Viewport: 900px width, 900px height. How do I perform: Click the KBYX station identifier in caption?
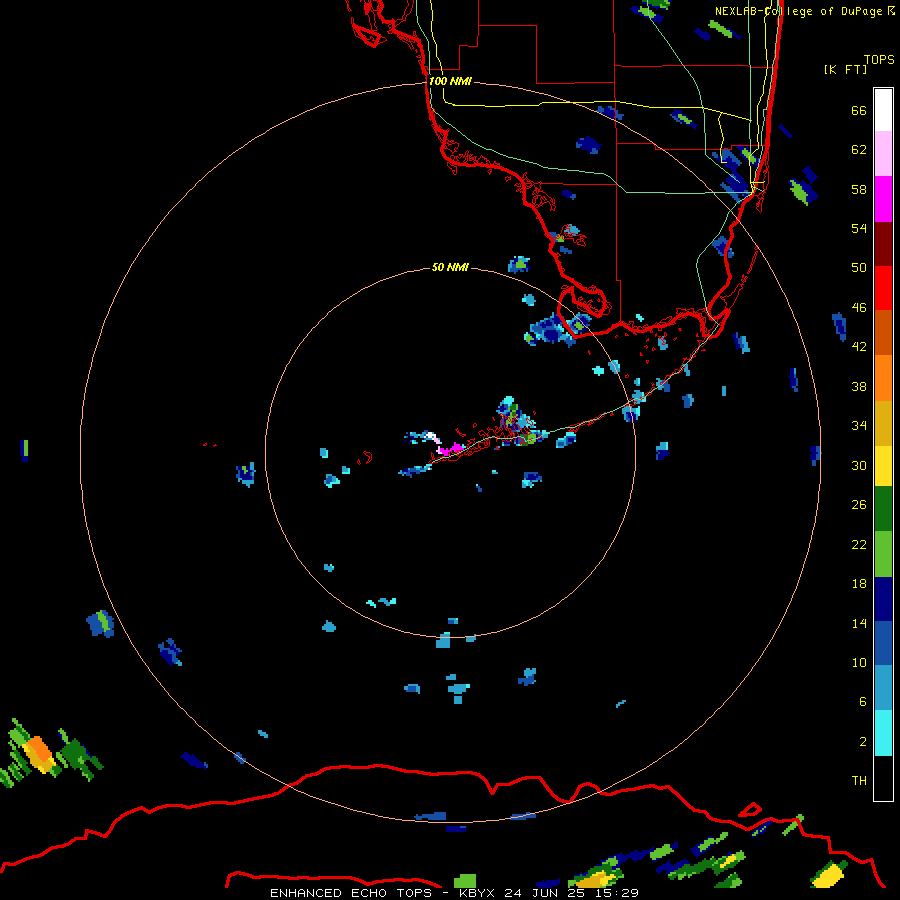pos(478,893)
